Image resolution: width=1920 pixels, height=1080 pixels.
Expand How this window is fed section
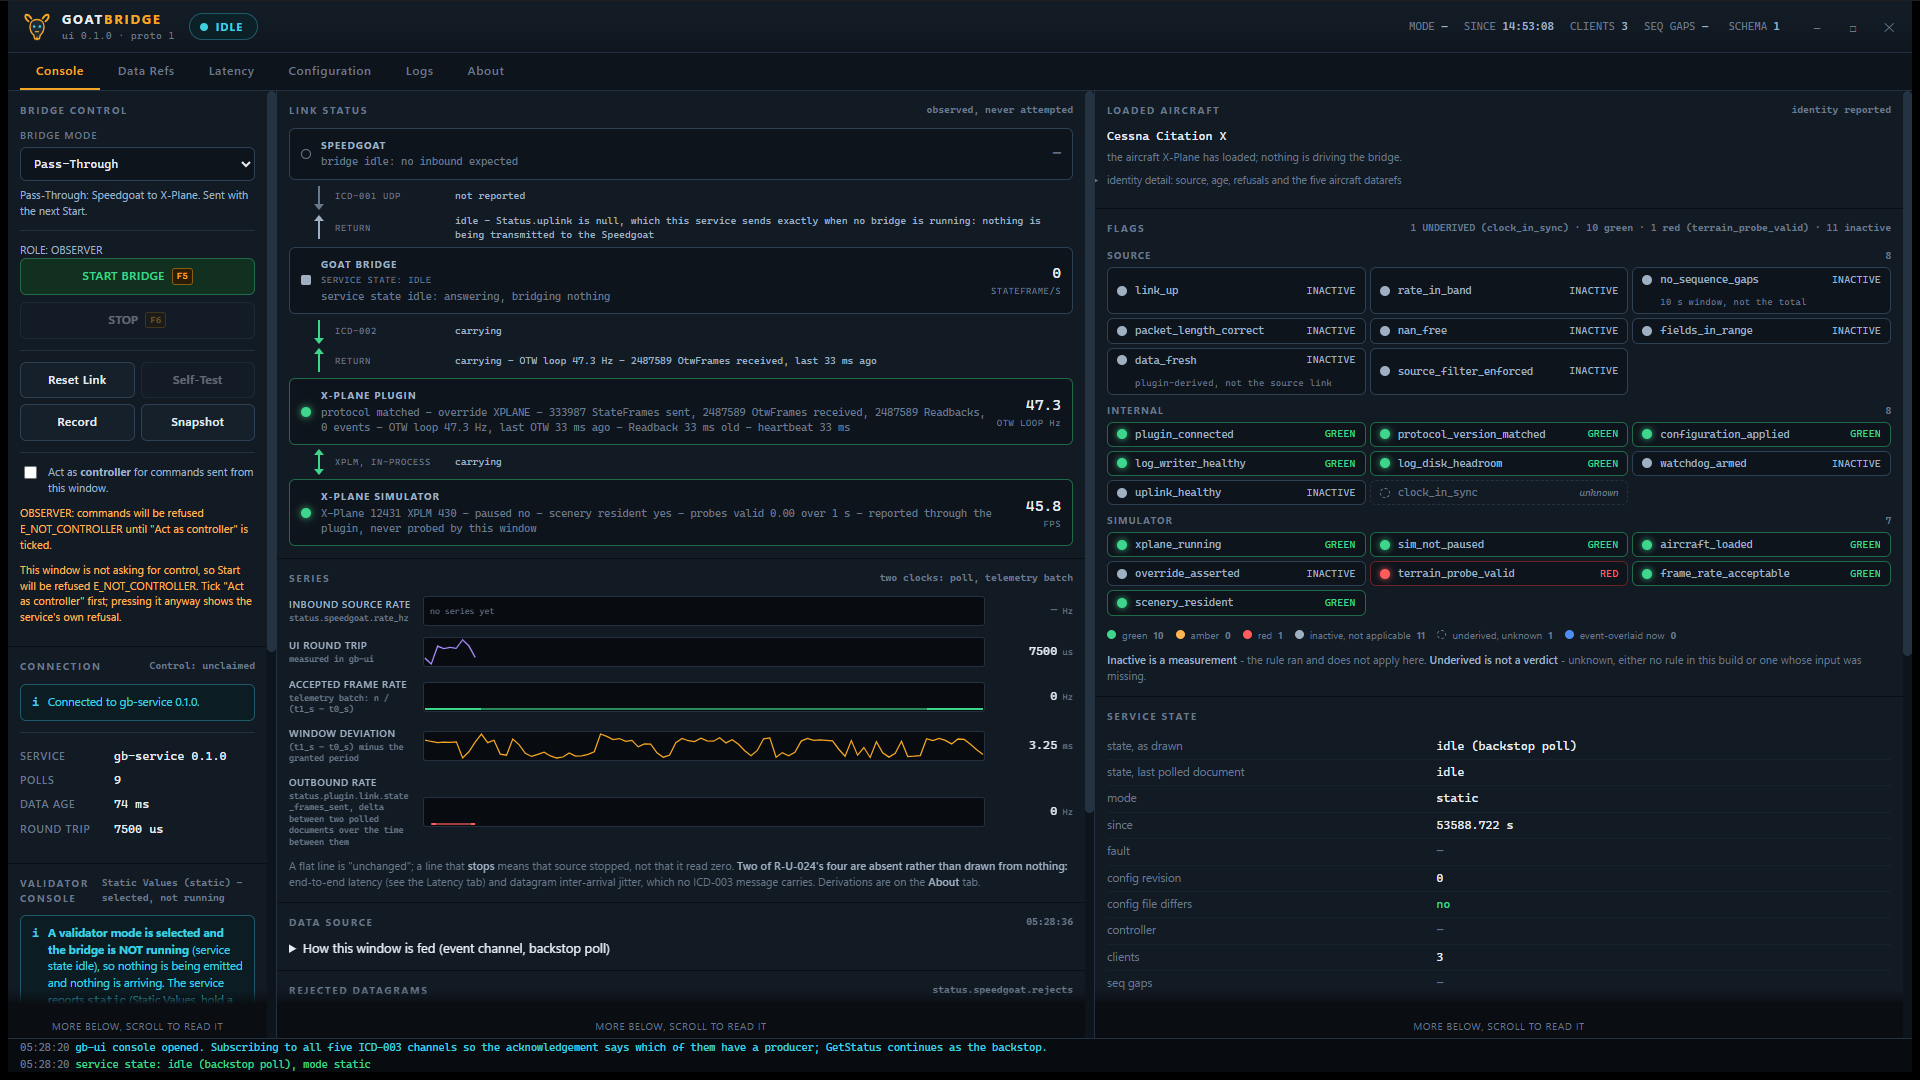click(449, 949)
